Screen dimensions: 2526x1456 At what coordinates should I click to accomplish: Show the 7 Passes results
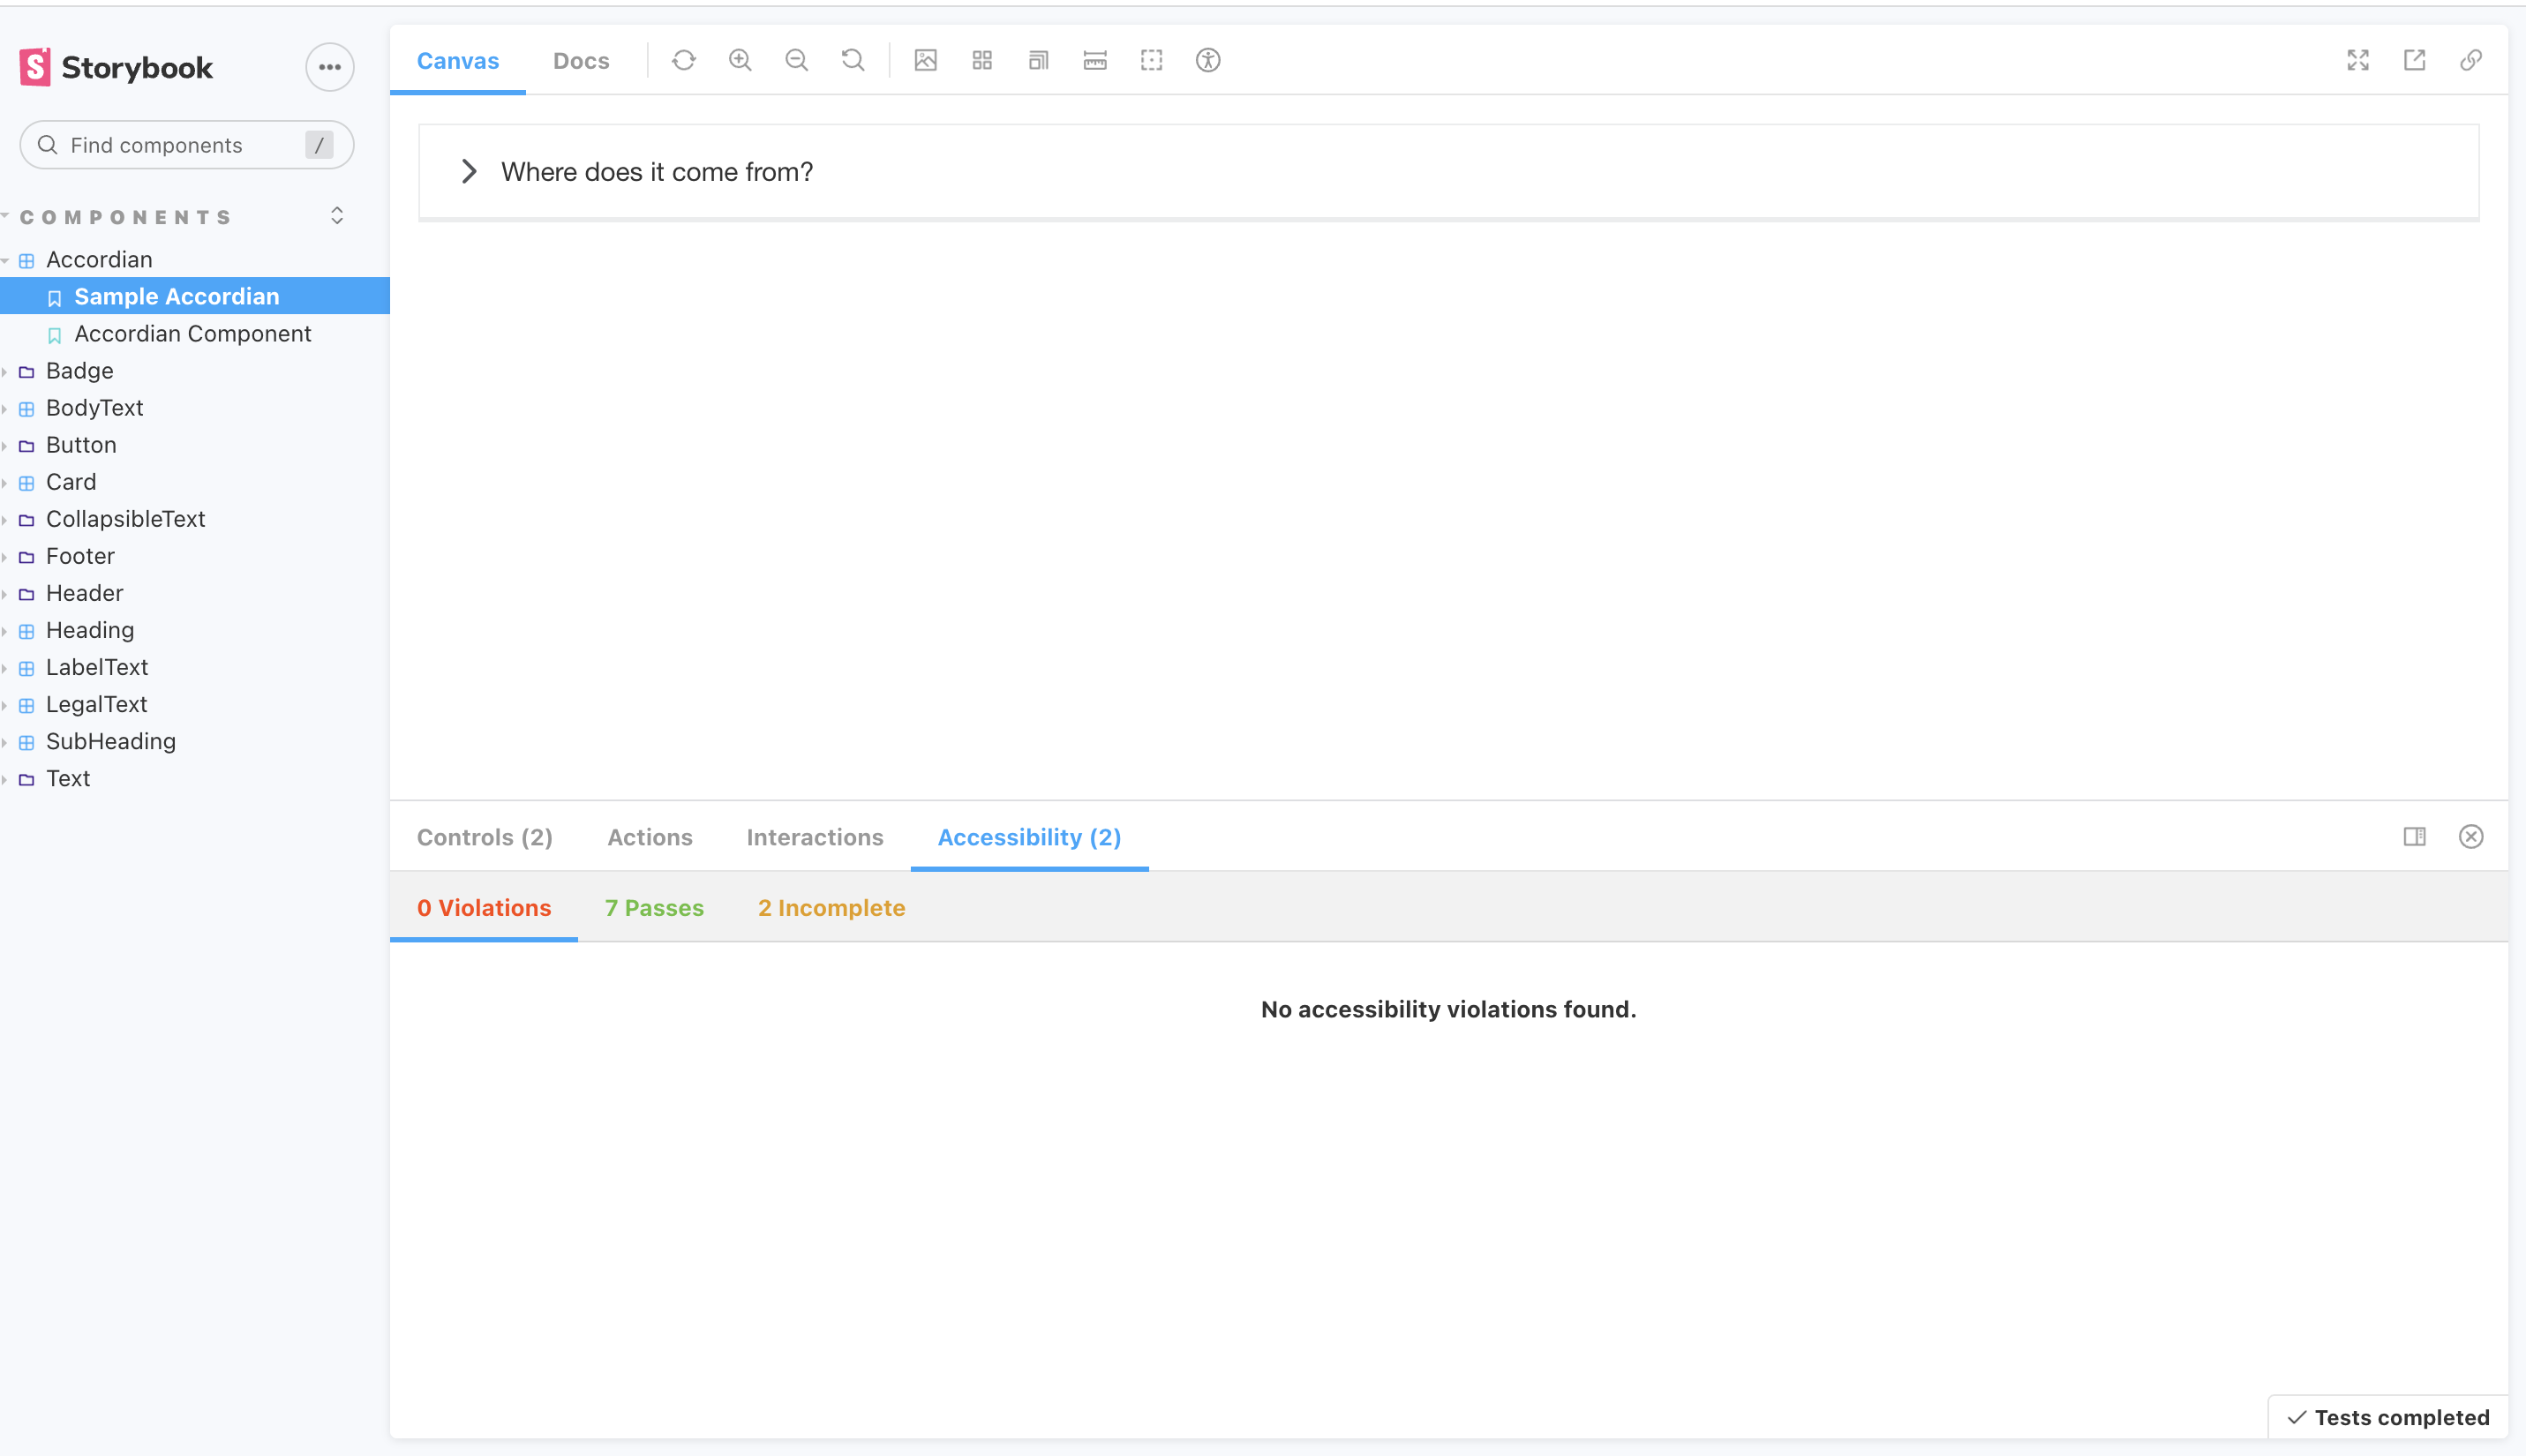tap(654, 907)
